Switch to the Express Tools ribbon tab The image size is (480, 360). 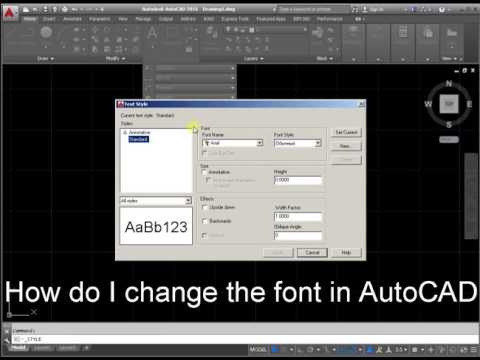(235, 19)
